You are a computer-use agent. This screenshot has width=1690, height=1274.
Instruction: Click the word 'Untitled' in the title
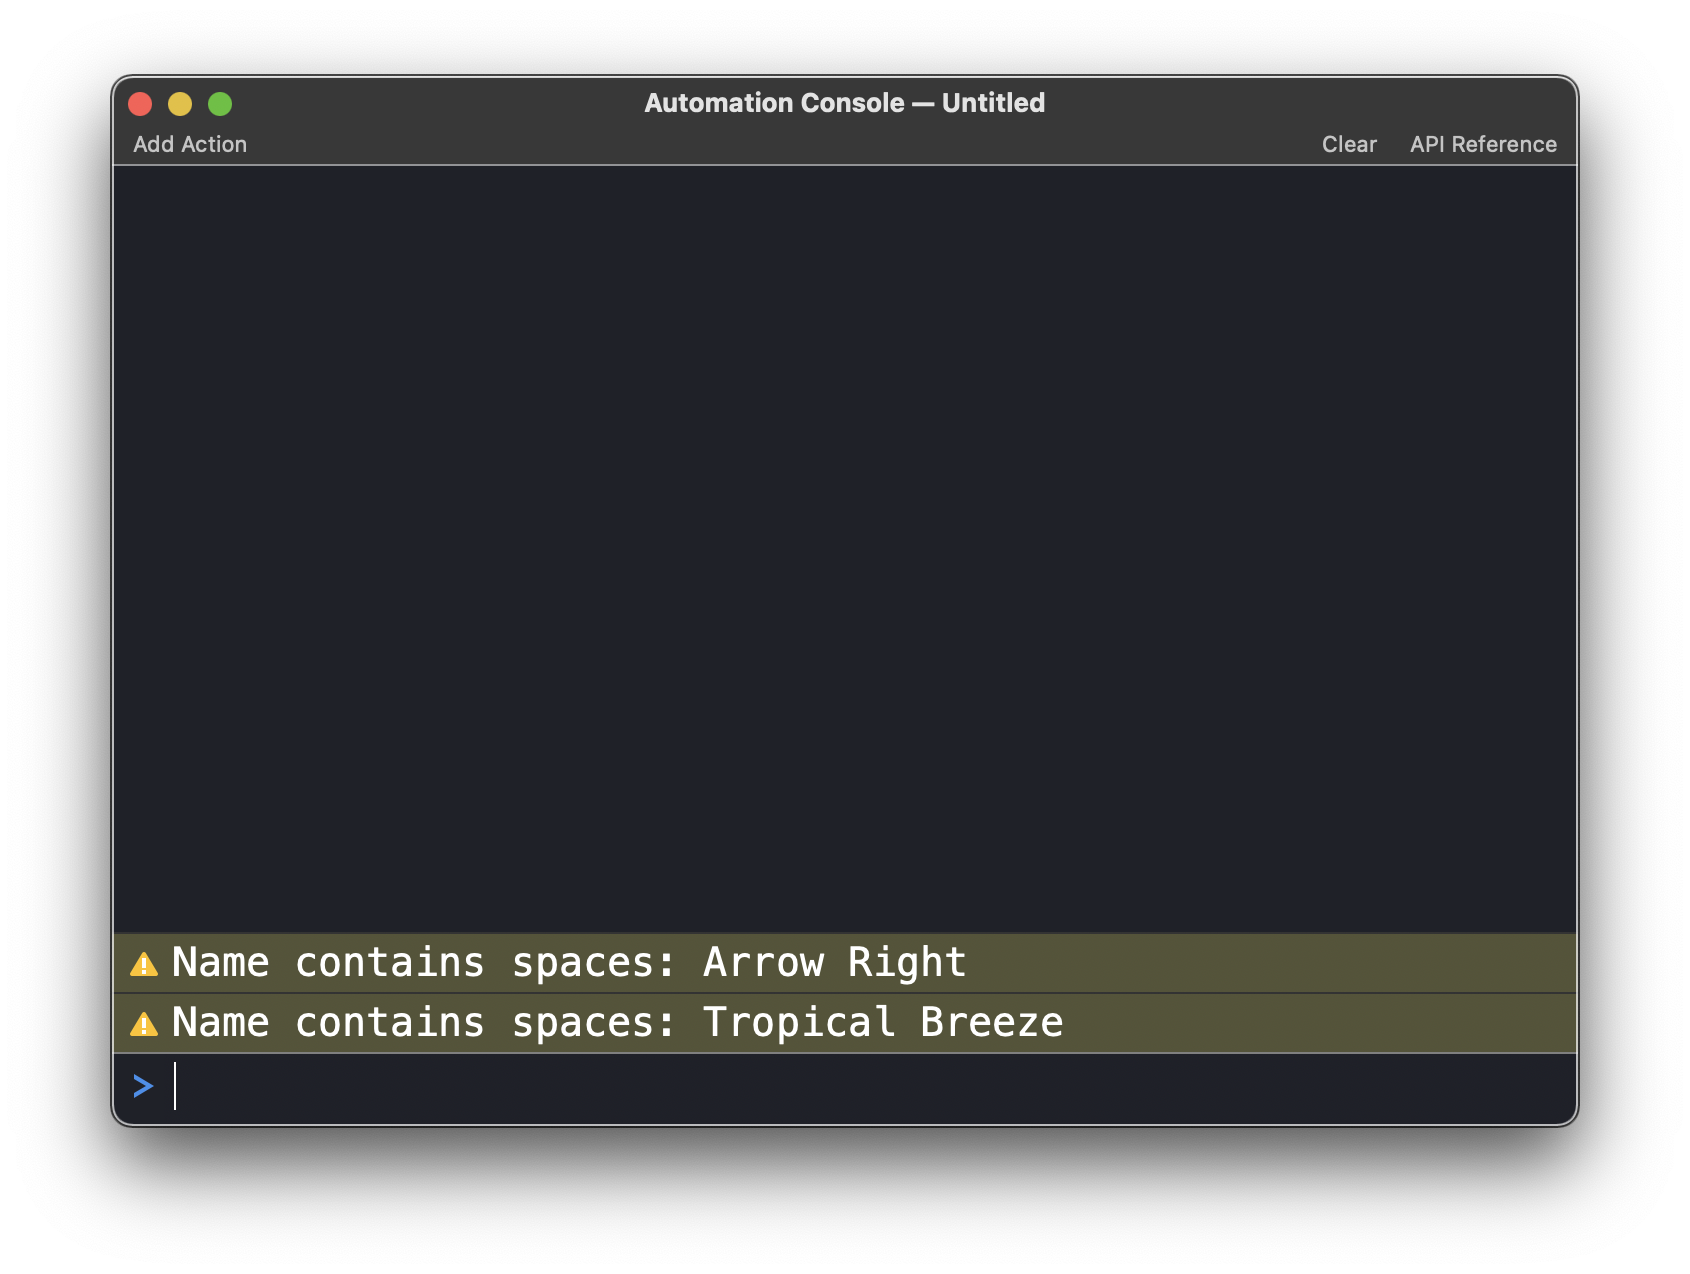click(x=993, y=103)
